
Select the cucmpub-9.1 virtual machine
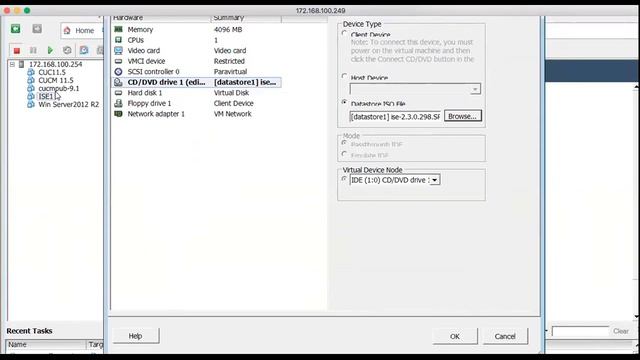(x=59, y=88)
